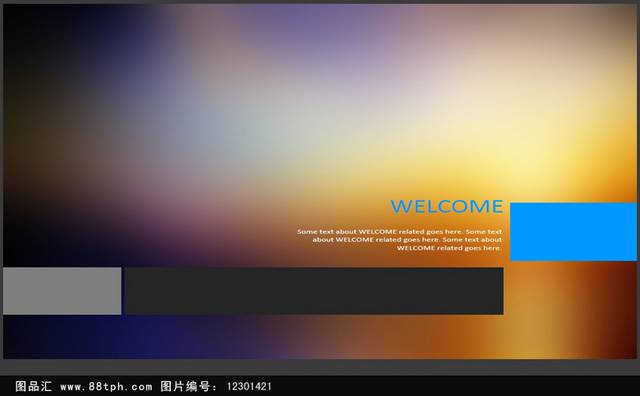
Task: Select the solid blue rectangle block
Action: point(573,231)
